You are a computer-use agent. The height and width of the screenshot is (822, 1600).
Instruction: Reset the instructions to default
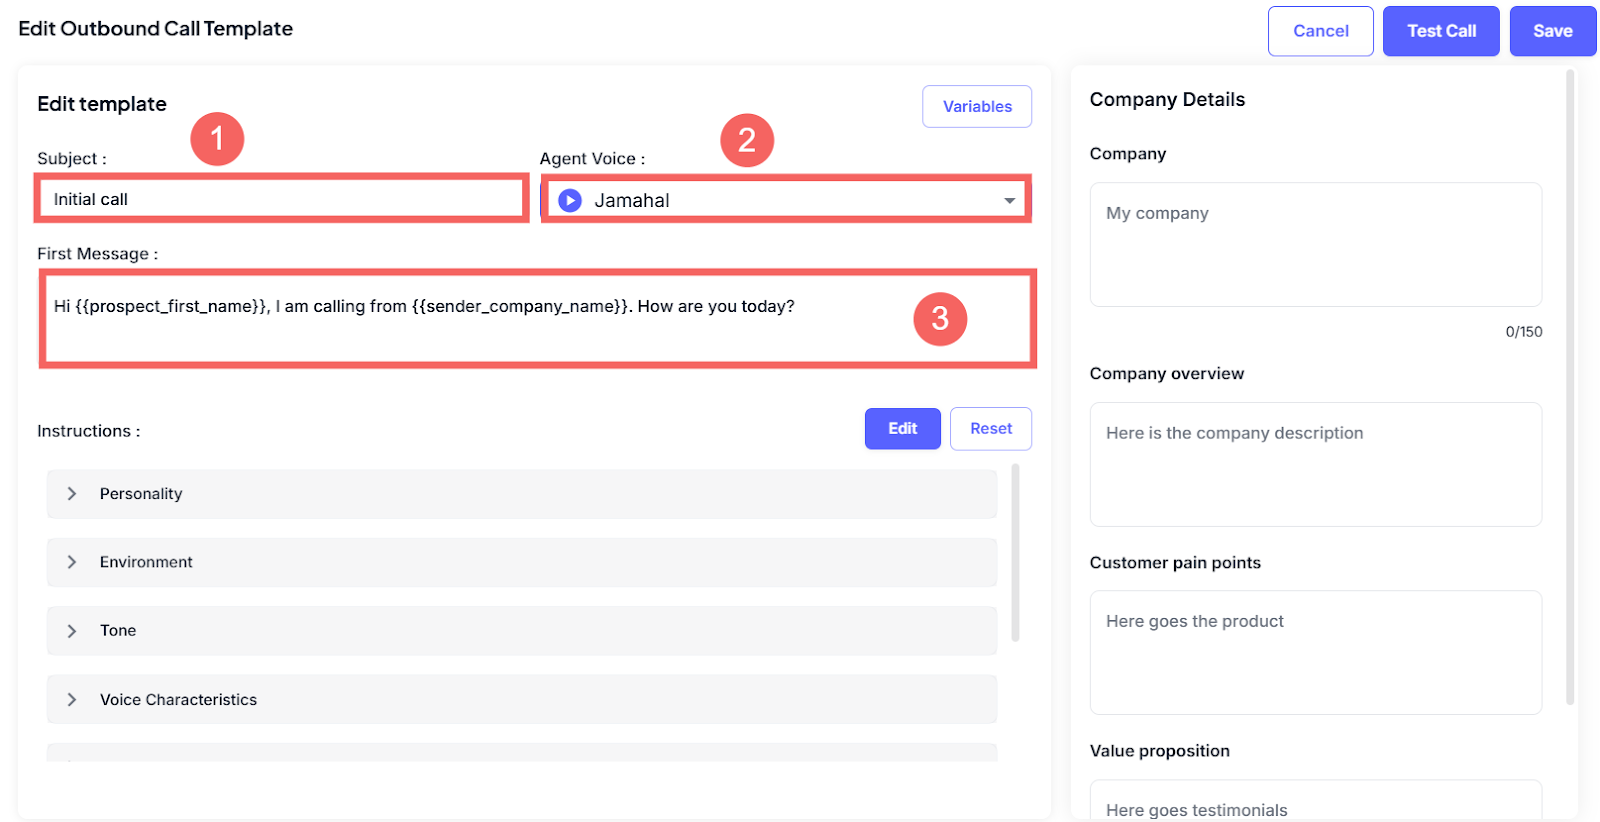(x=990, y=429)
